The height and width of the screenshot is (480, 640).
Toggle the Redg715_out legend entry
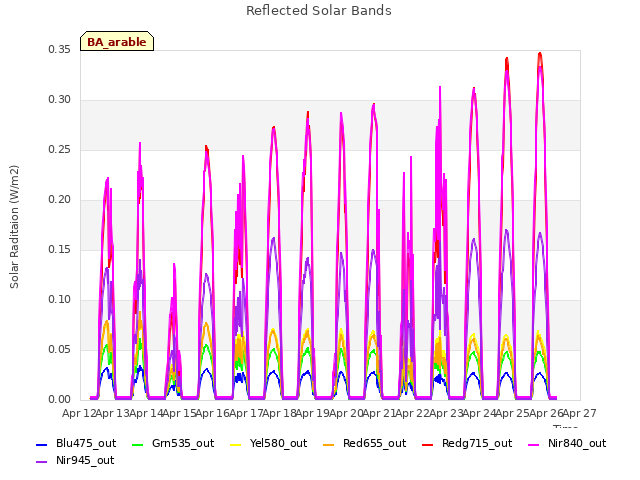point(467,444)
